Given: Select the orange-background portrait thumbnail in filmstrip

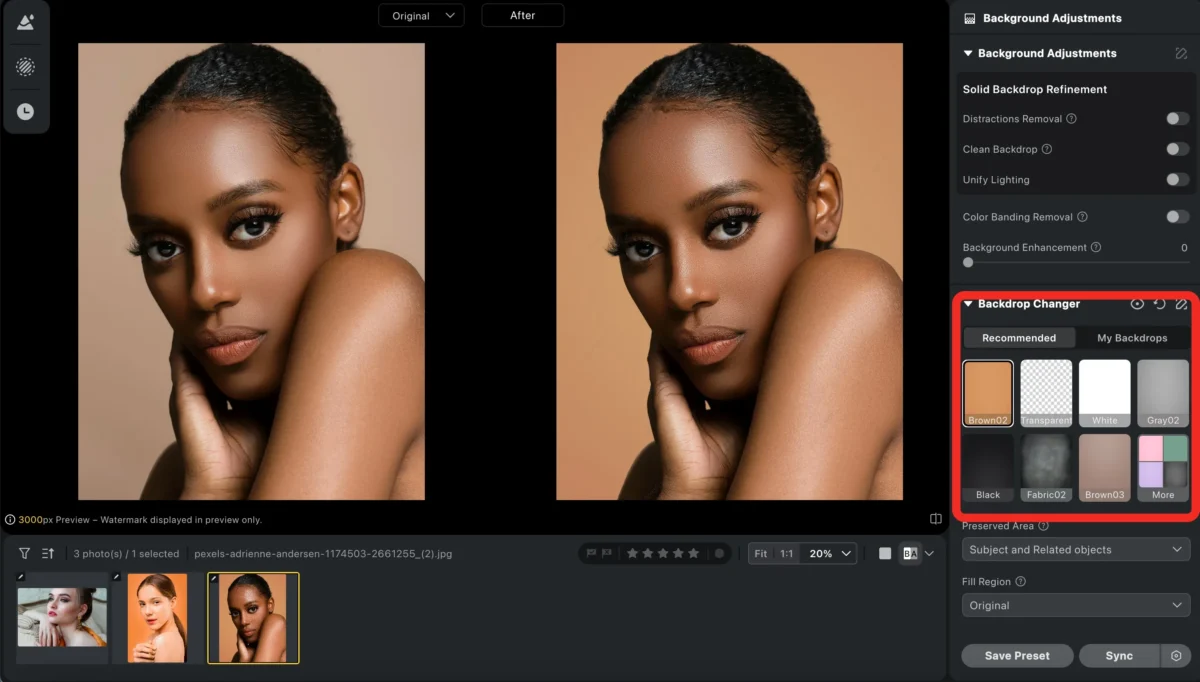Looking at the screenshot, I should pyautogui.click(x=157, y=617).
